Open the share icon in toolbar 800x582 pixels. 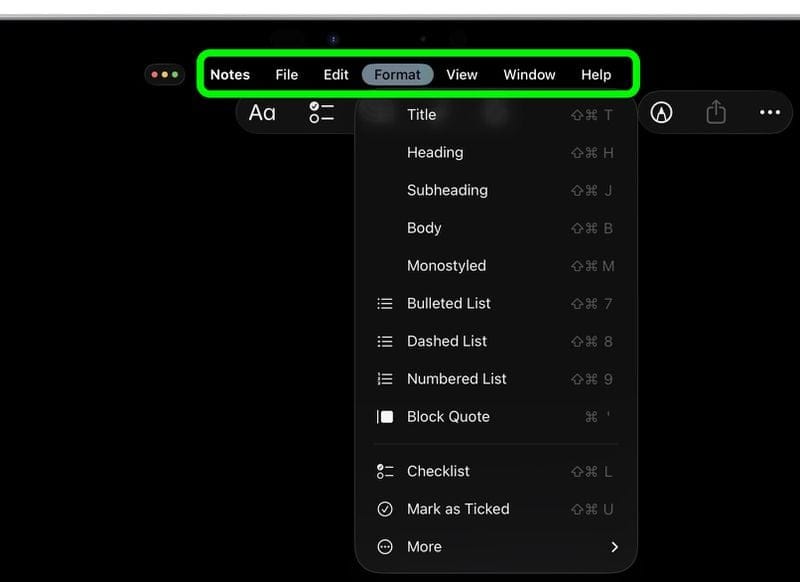(716, 113)
